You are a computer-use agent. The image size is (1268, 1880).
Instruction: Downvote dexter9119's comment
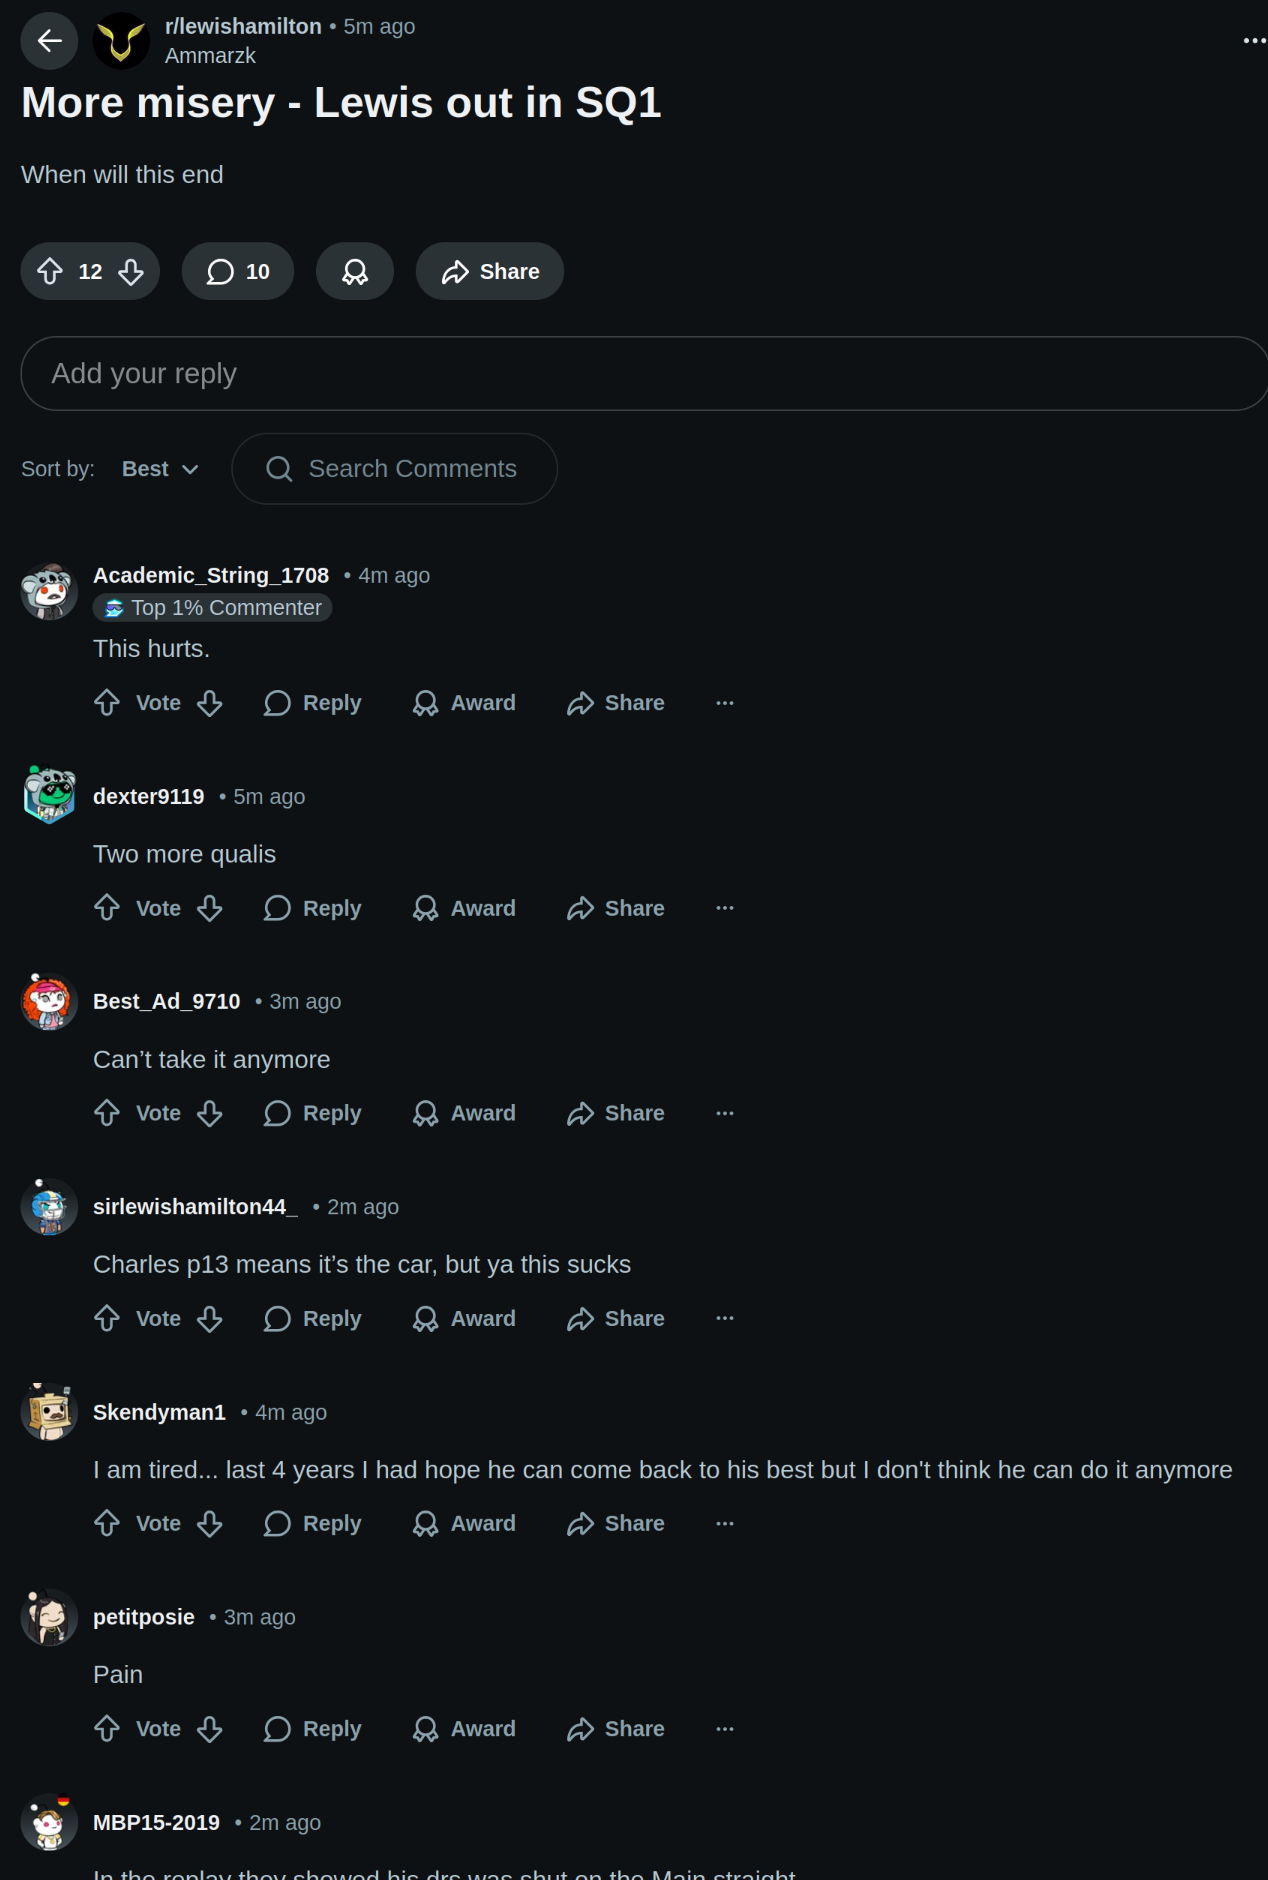pyautogui.click(x=210, y=908)
